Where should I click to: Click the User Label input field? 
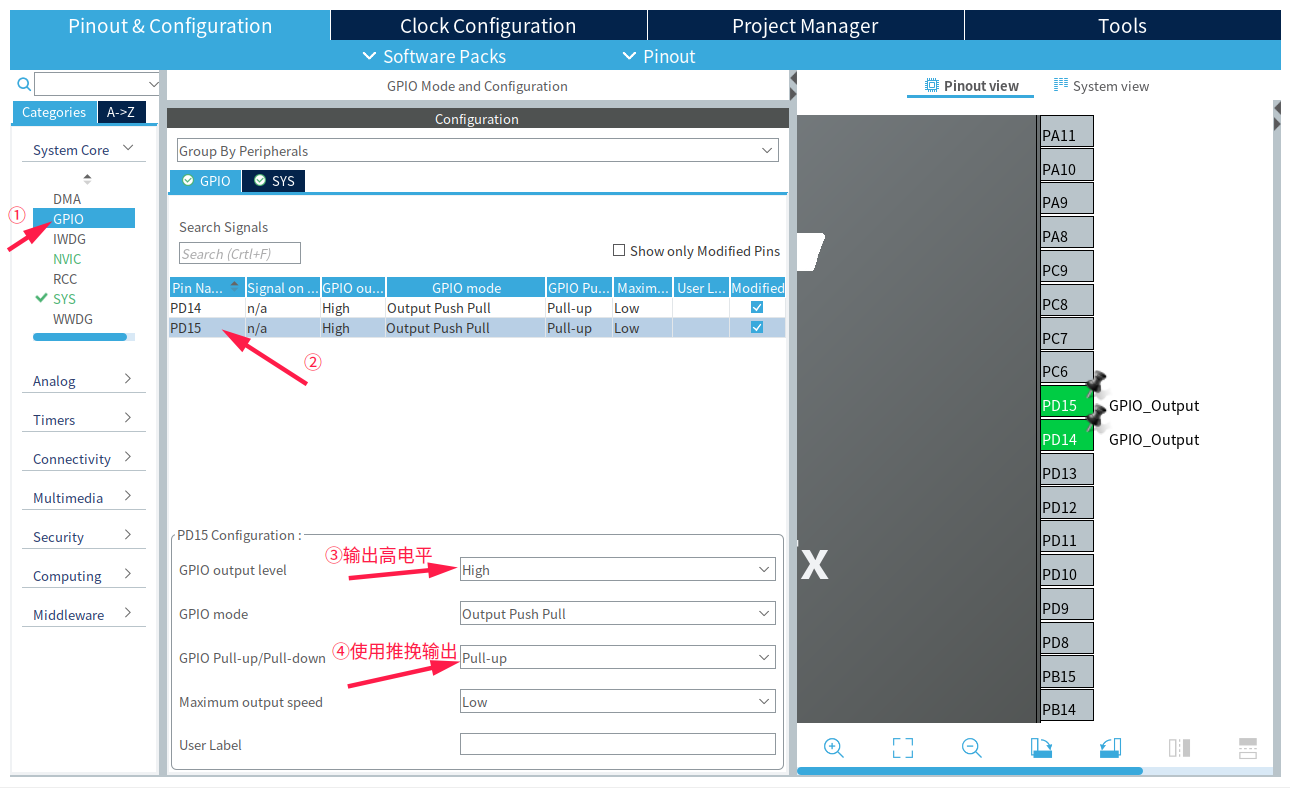[x=617, y=745]
